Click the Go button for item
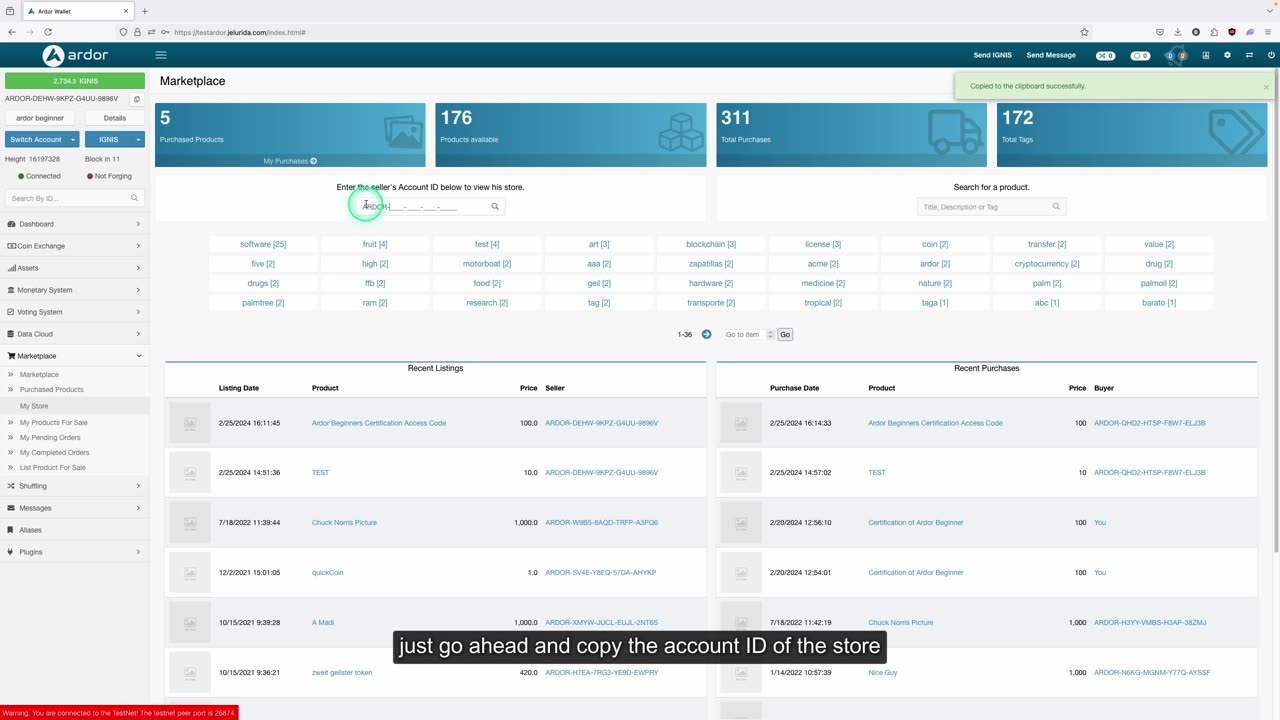The height and width of the screenshot is (720, 1280). [x=785, y=334]
